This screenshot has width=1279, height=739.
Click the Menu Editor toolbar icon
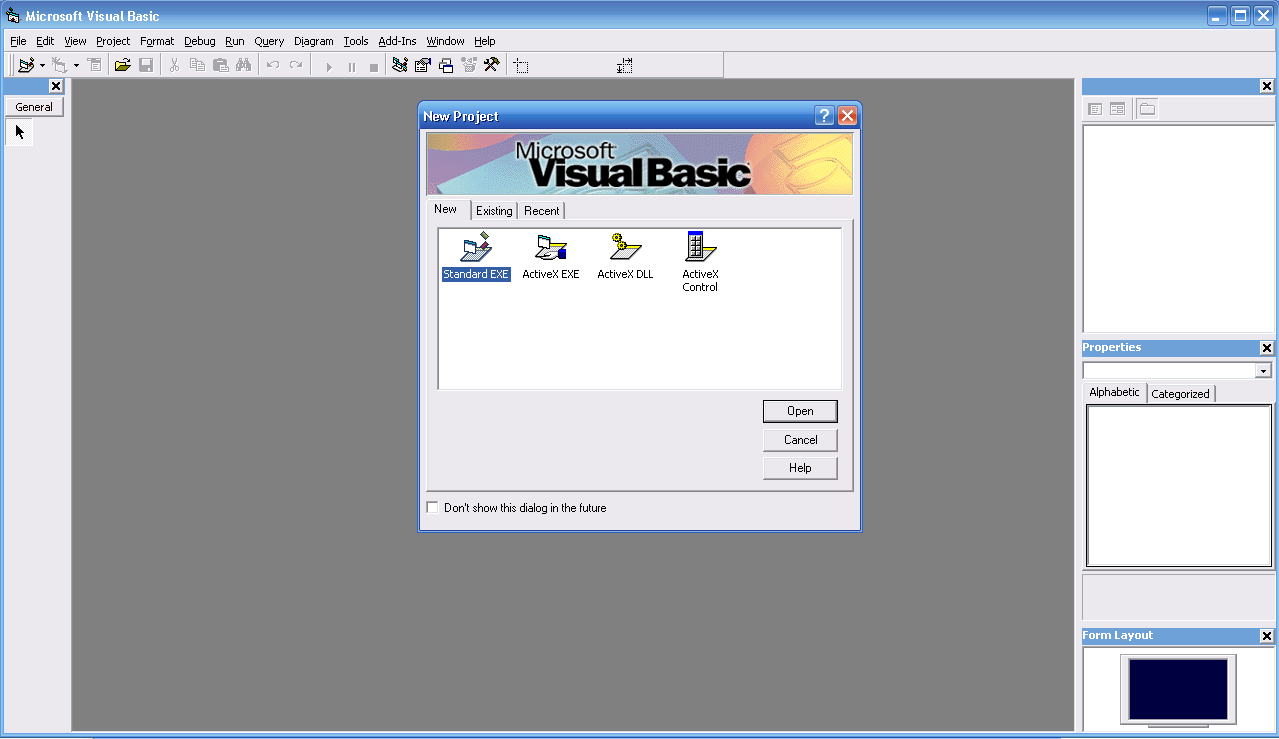point(94,65)
